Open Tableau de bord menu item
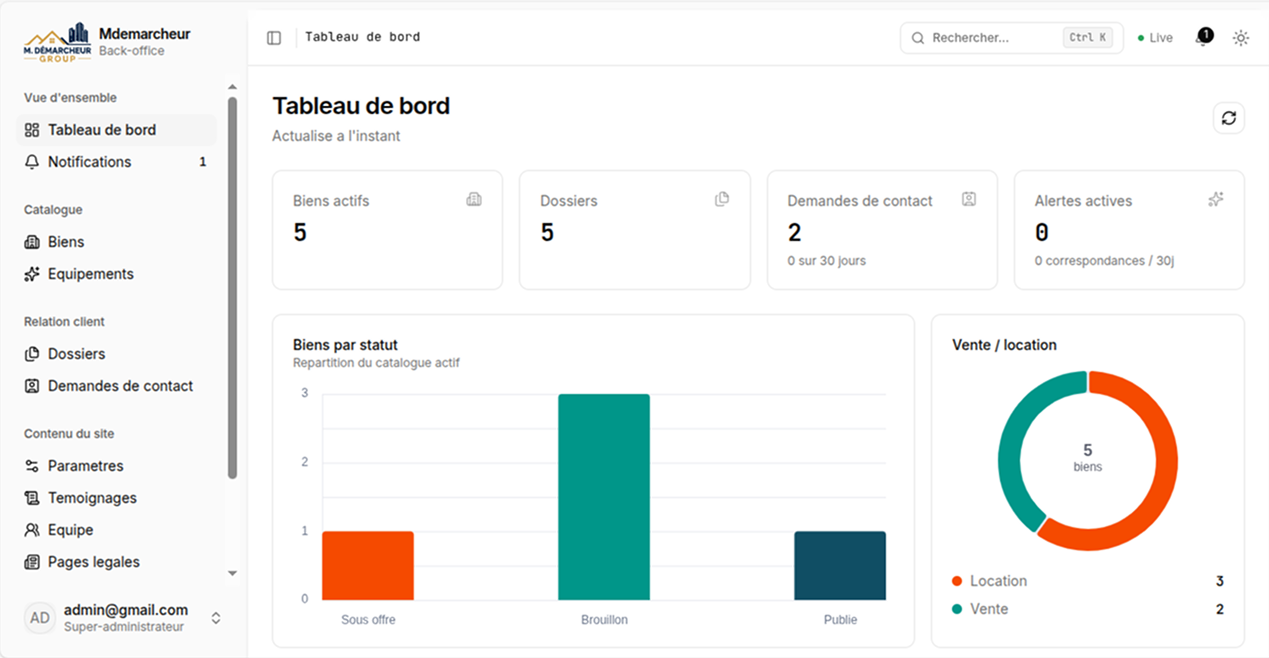1269x658 pixels. click(116, 130)
